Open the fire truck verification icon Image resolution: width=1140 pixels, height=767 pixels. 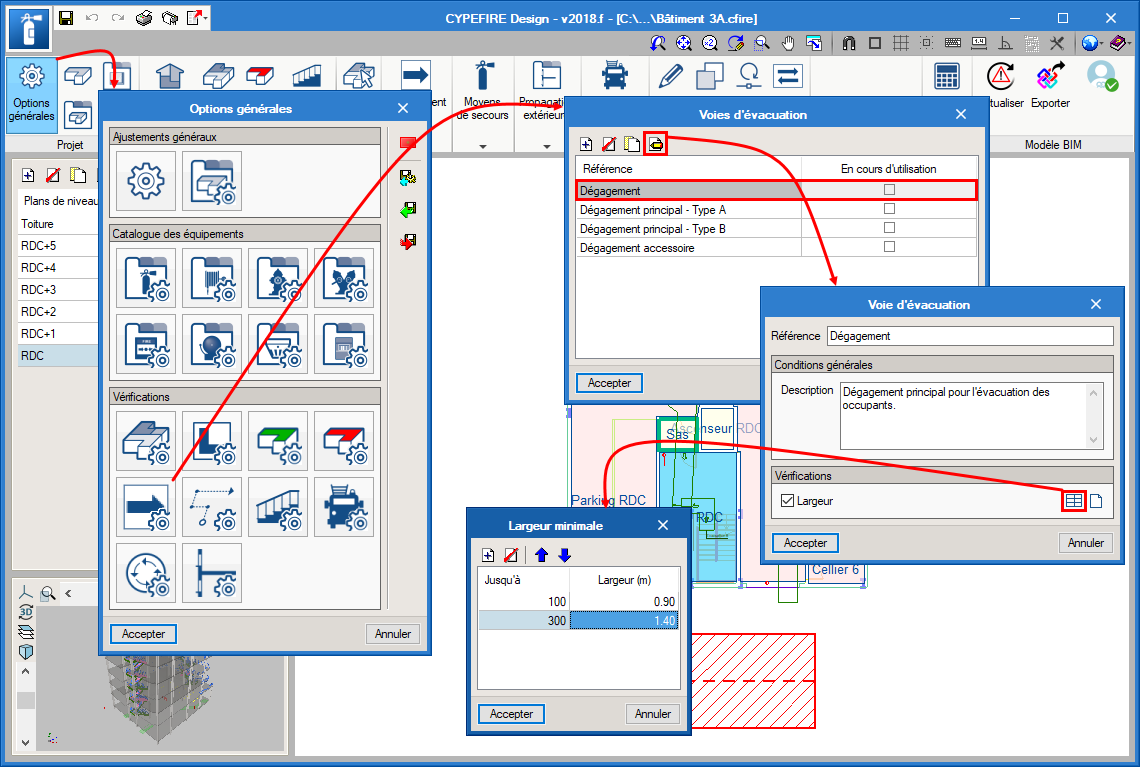(344, 507)
